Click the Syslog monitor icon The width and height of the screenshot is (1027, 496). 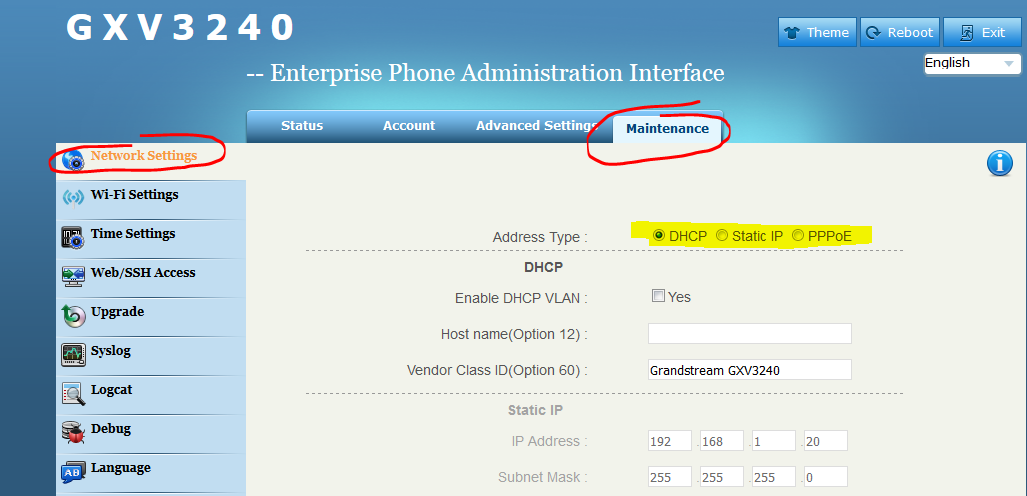(73, 354)
